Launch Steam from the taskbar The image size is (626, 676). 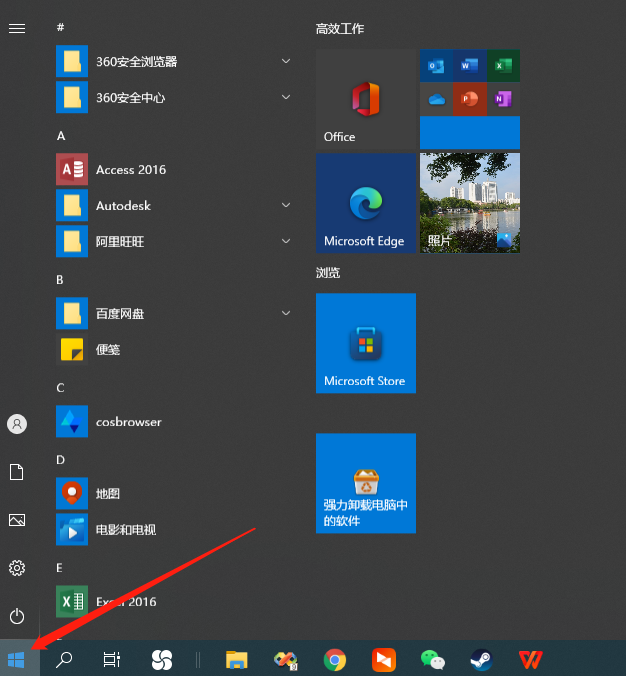[x=481, y=660]
